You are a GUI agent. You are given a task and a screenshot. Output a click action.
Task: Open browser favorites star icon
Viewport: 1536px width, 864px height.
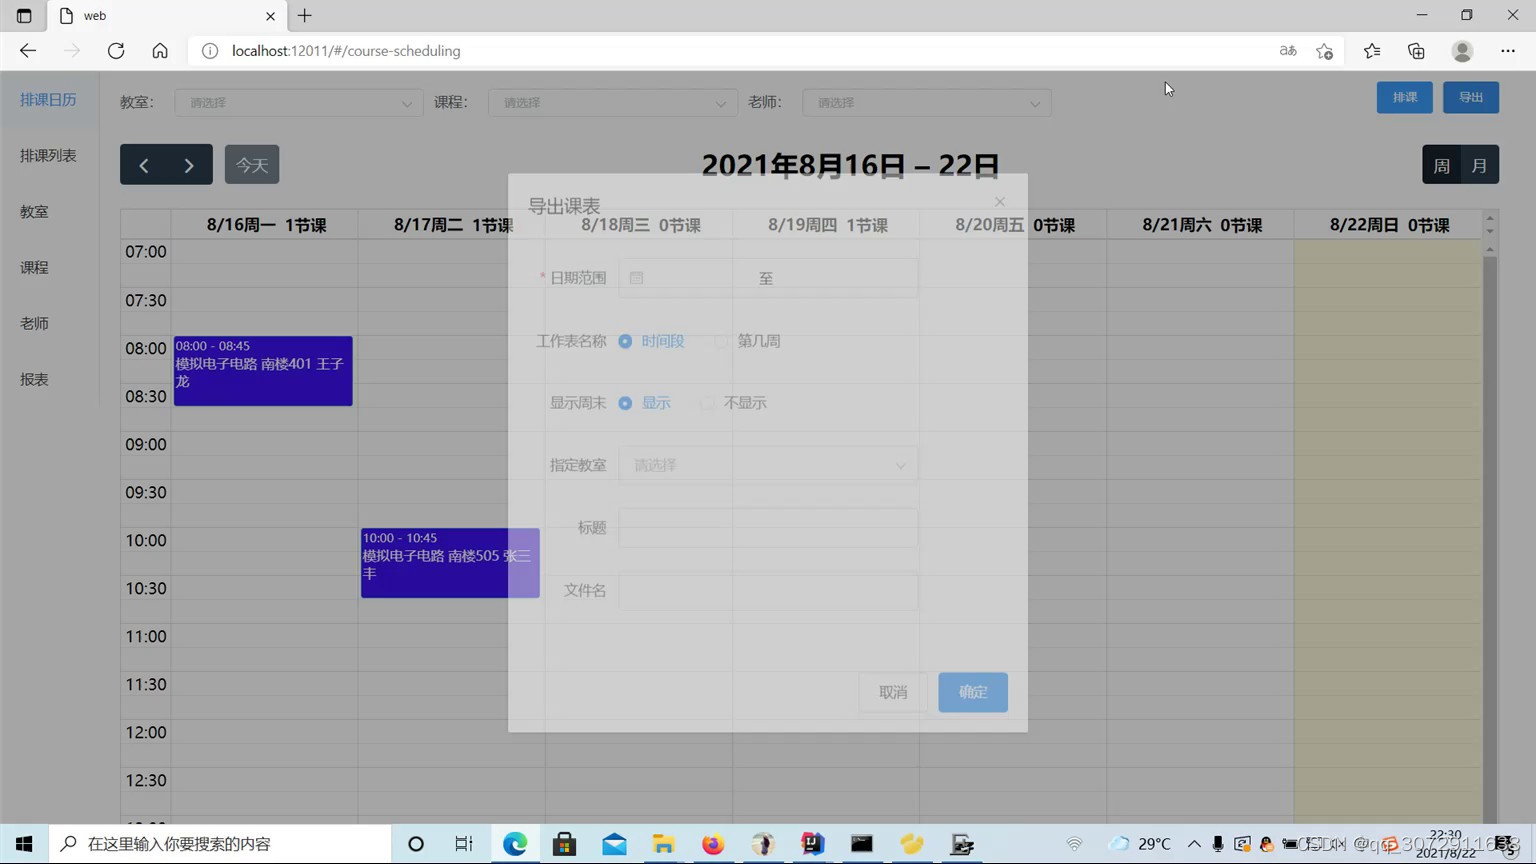click(x=1325, y=51)
